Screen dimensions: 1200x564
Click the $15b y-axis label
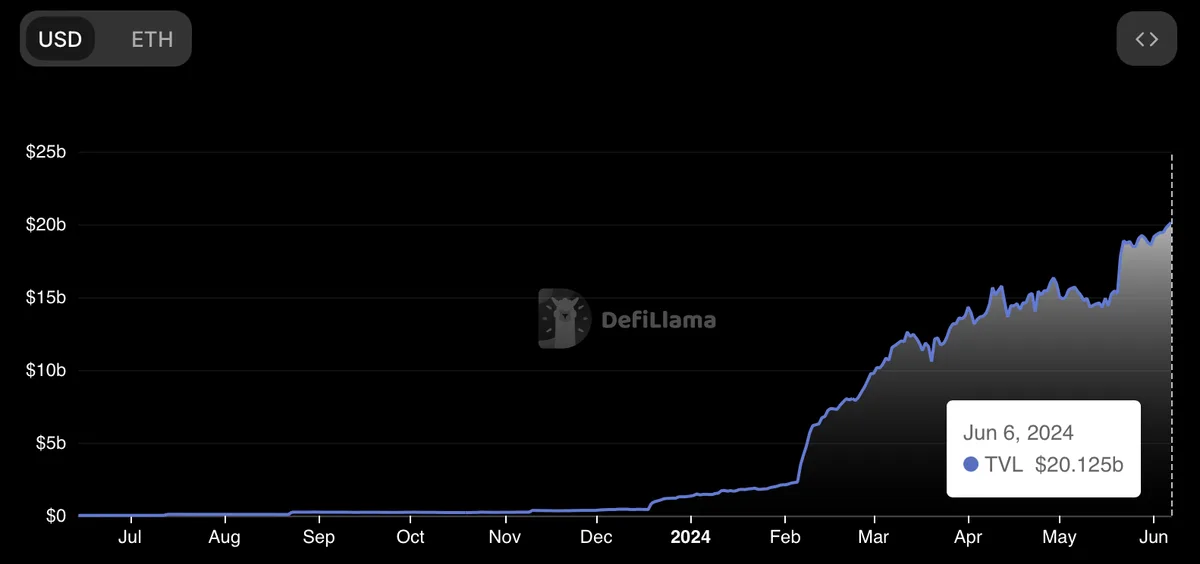[46, 298]
